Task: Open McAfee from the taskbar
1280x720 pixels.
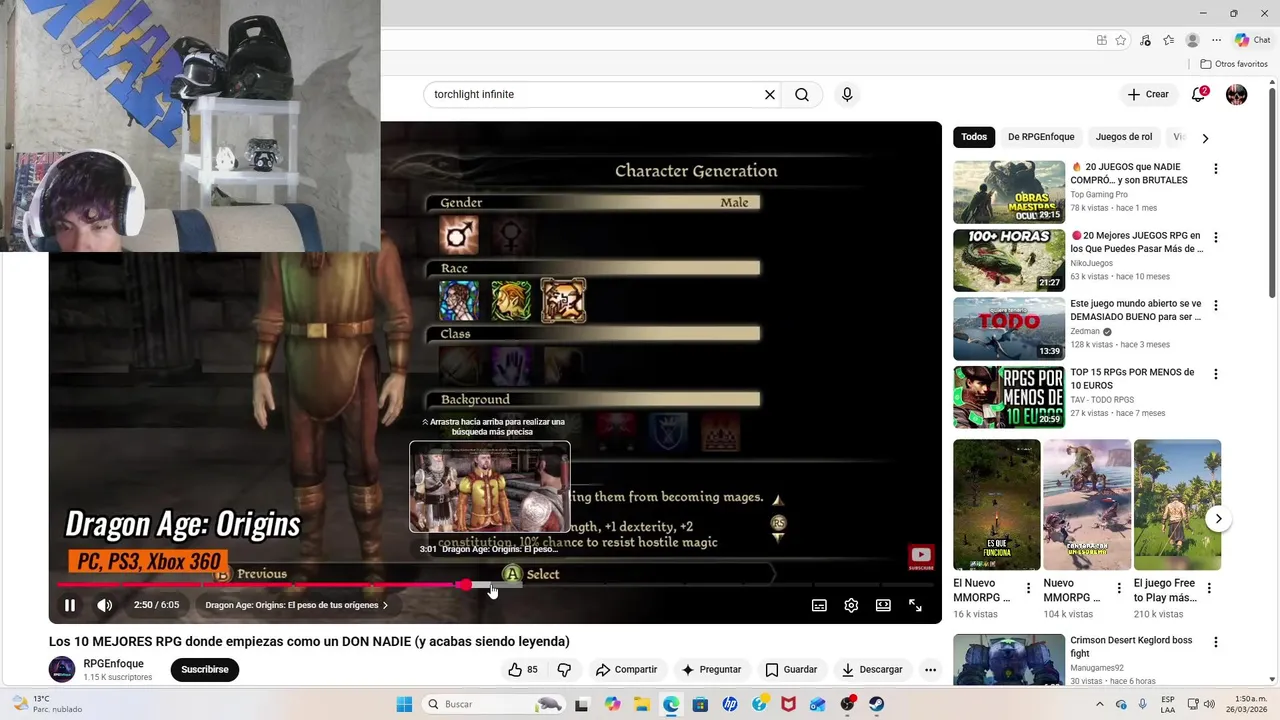Action: 788,704
